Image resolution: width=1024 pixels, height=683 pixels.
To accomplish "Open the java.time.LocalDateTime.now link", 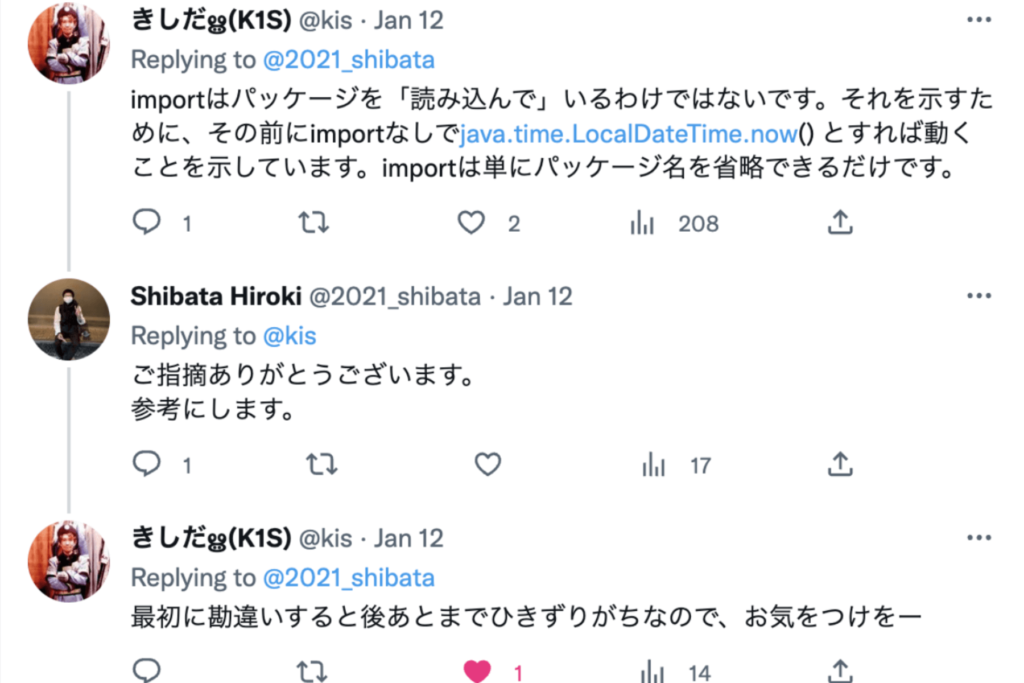I will tap(628, 132).
